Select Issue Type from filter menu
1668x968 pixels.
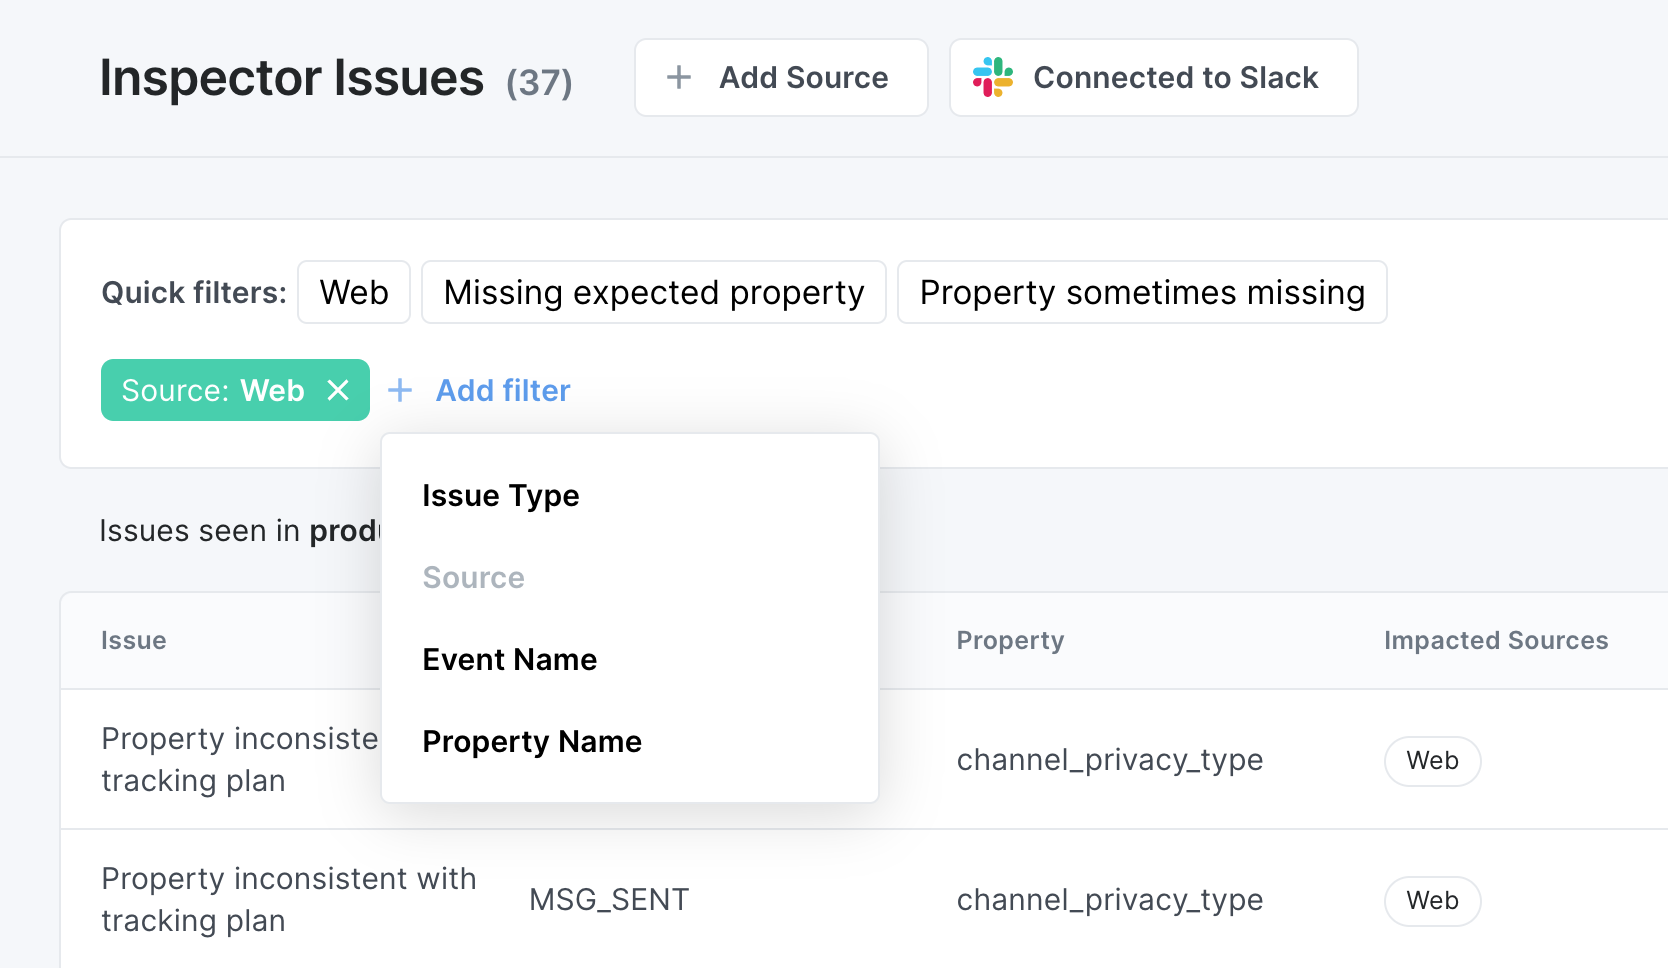click(x=500, y=496)
